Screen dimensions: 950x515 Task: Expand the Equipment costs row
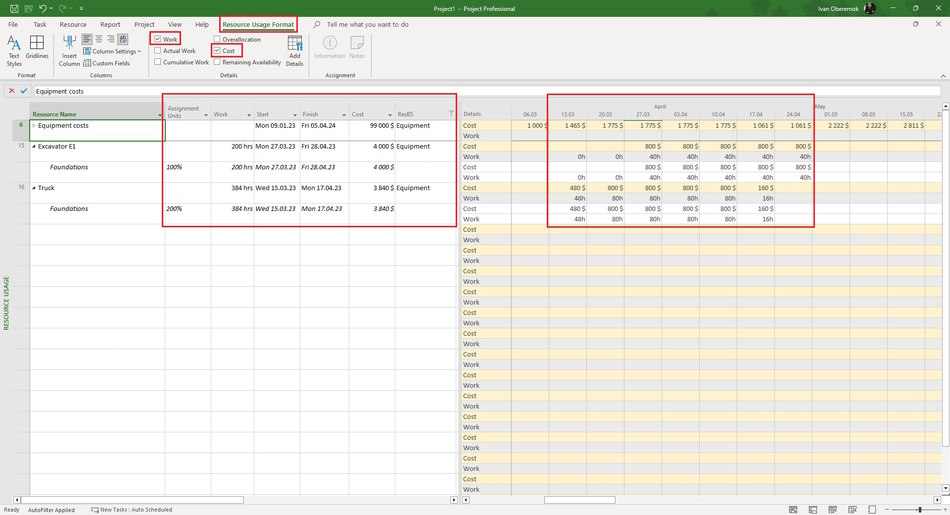pyautogui.click(x=34, y=126)
